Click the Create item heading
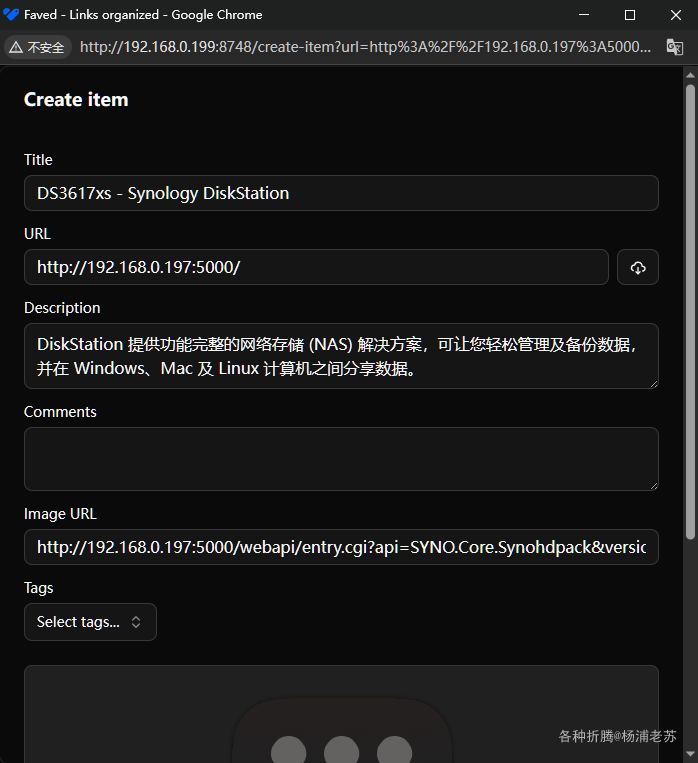This screenshot has width=698, height=763. coord(76,100)
